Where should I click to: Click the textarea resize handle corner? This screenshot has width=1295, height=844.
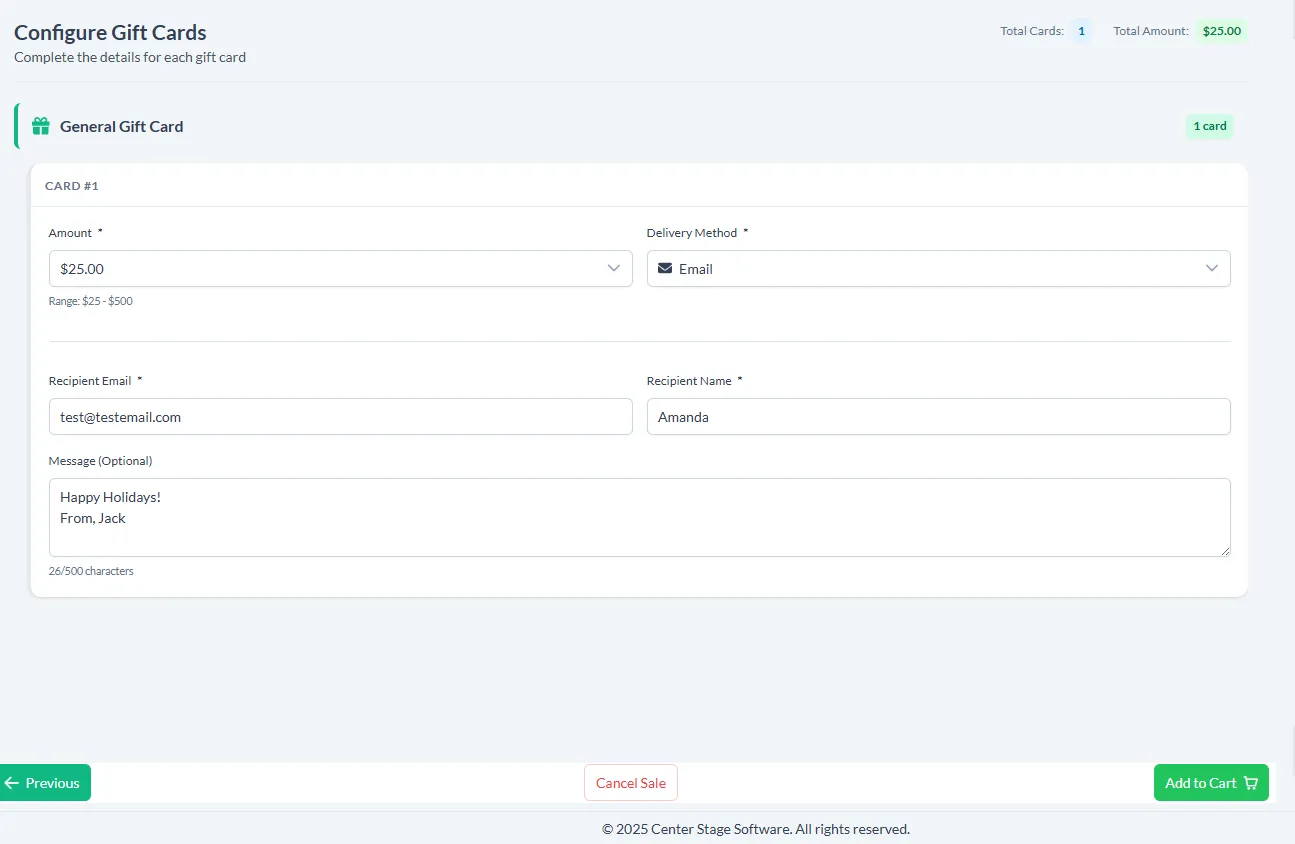click(1225, 551)
